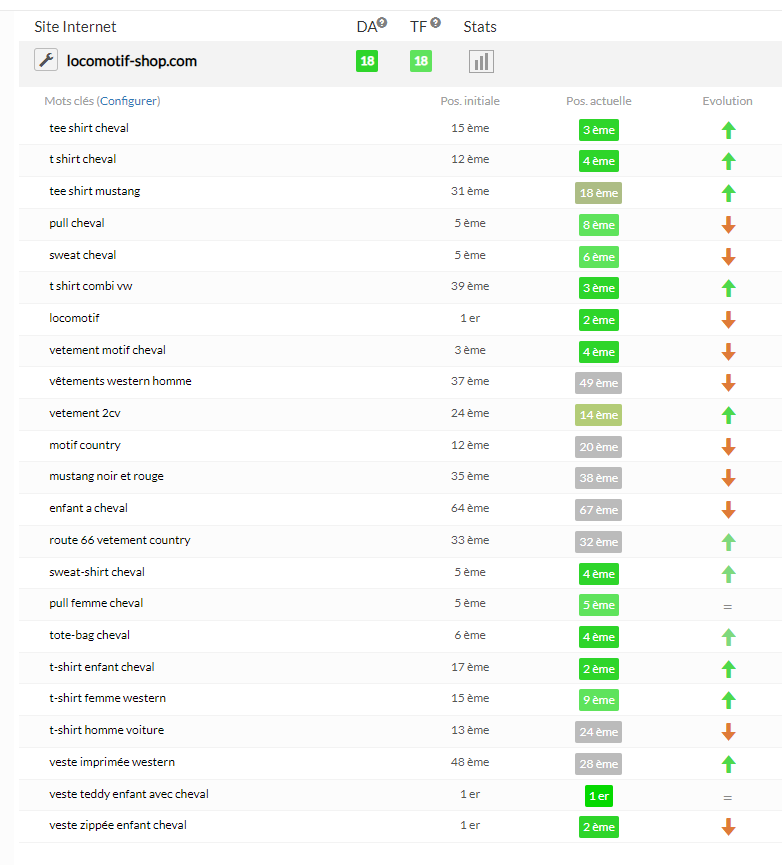Click the green DA score badge 18
Screen dimensions: 782x865
click(x=367, y=61)
